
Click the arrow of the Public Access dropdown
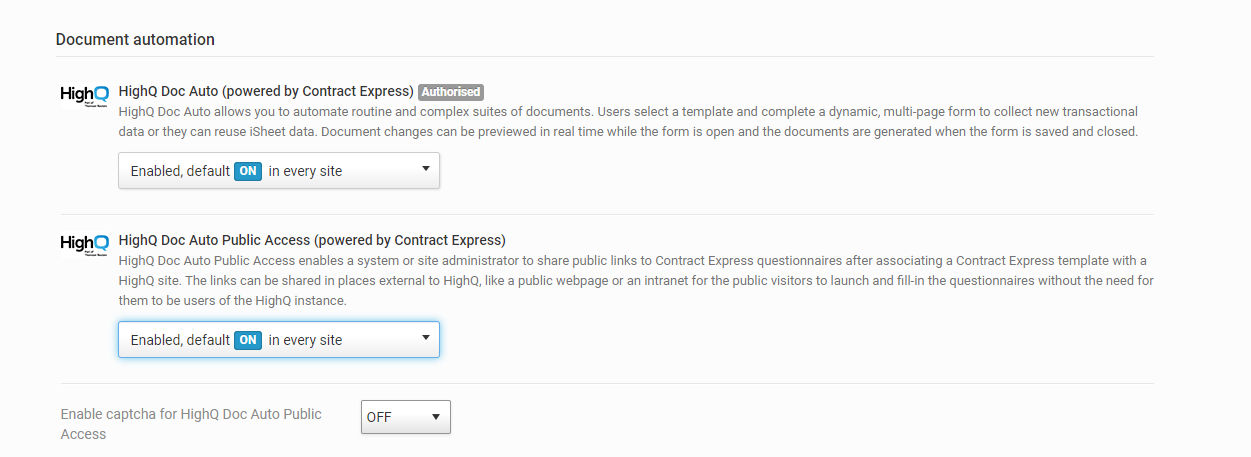pyautogui.click(x=425, y=339)
